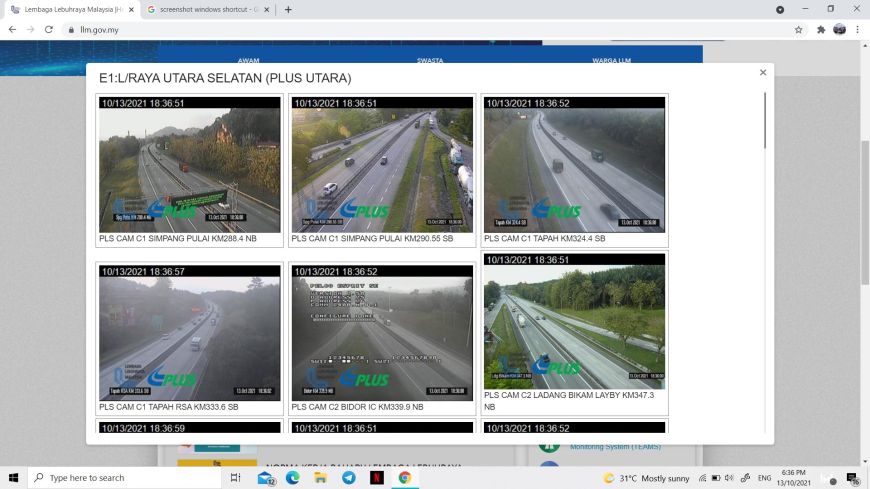The image size is (870, 489).
Task: Click caption PLS CAM C1 TAPAH KM324.4 SB
Action: [x=544, y=239]
